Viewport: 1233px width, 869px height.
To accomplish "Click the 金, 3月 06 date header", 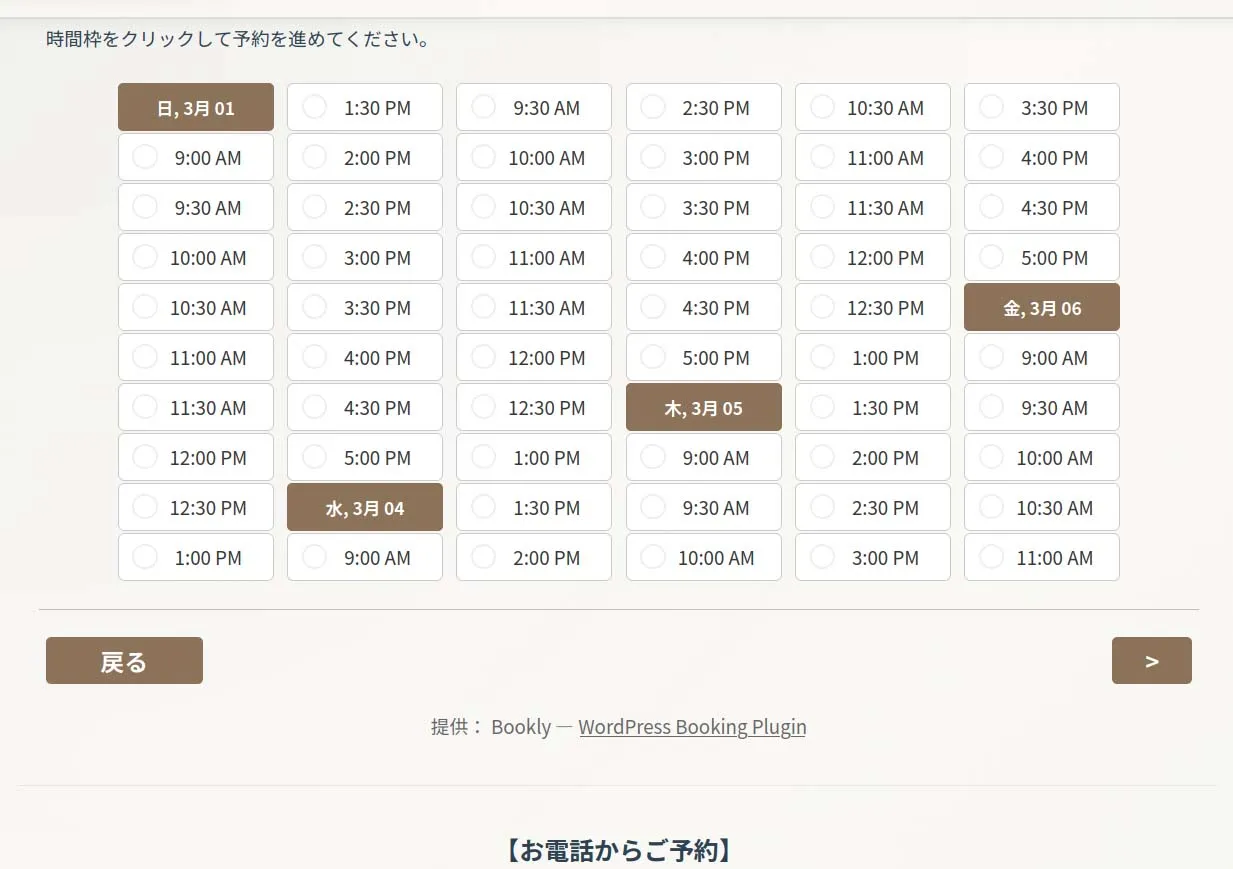I will coord(1042,308).
